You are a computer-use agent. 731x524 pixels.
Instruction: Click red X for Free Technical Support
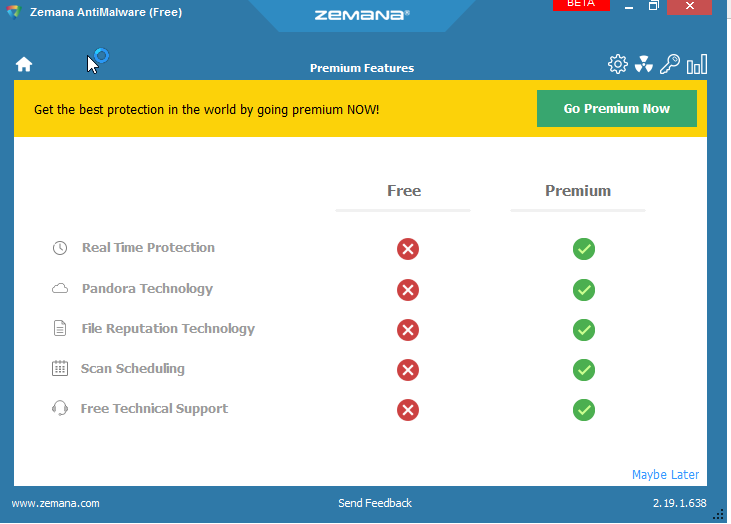[x=408, y=410]
